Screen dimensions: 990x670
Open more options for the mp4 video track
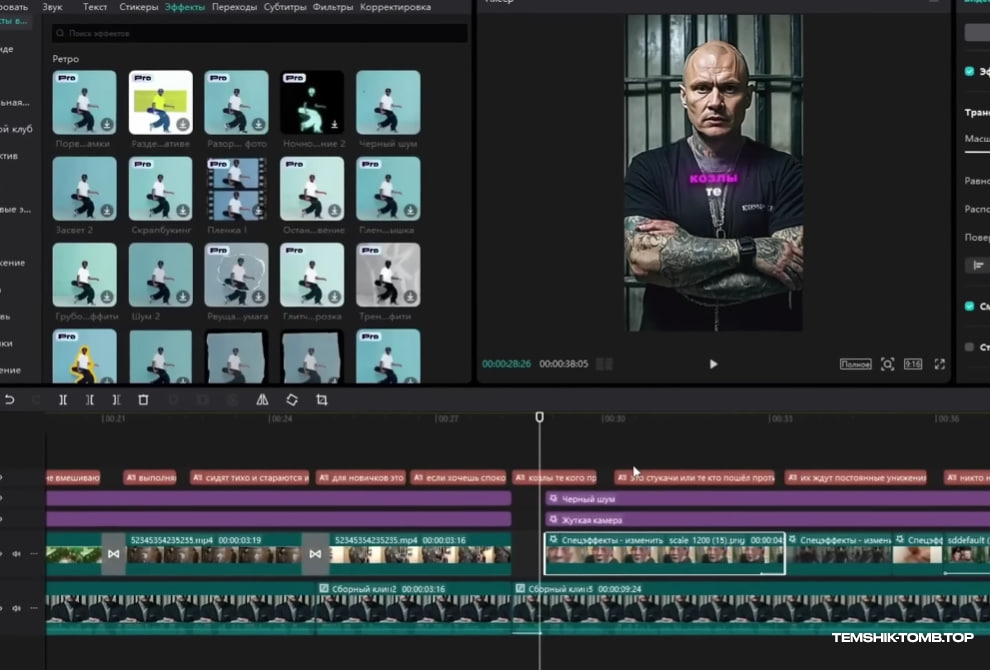[x=34, y=554]
